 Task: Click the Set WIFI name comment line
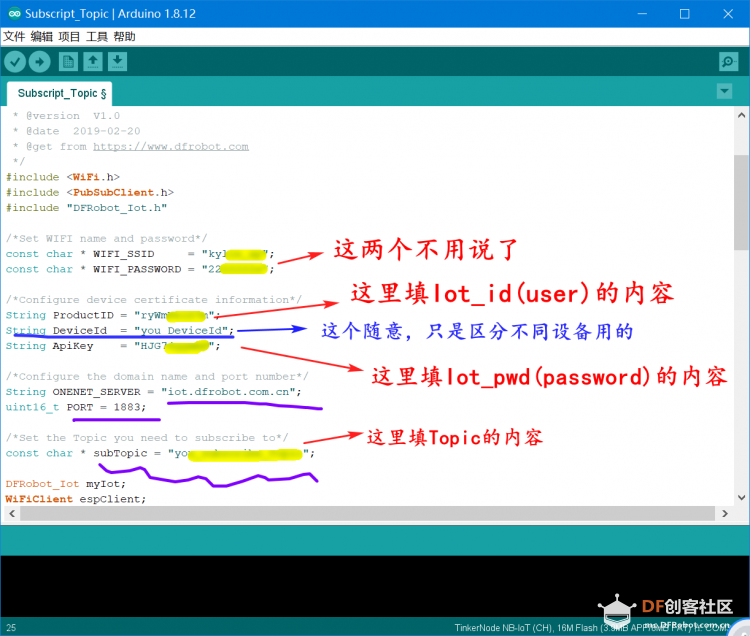coord(107,238)
